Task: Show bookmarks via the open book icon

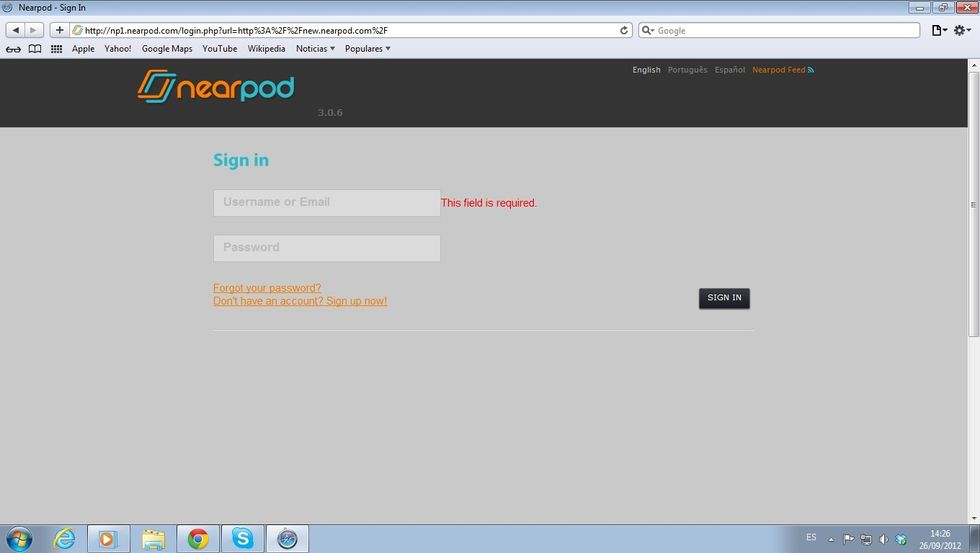Action: pos(35,49)
